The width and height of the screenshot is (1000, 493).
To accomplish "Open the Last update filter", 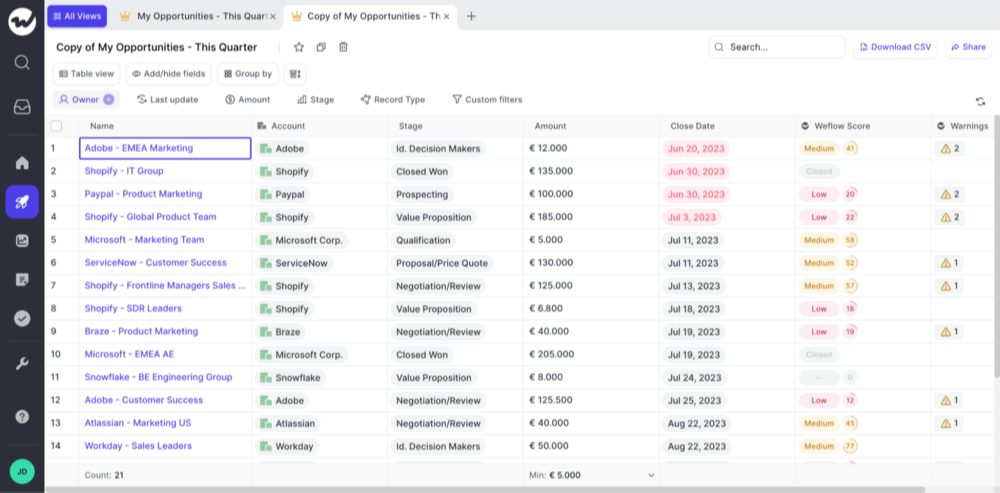I will tap(168, 99).
